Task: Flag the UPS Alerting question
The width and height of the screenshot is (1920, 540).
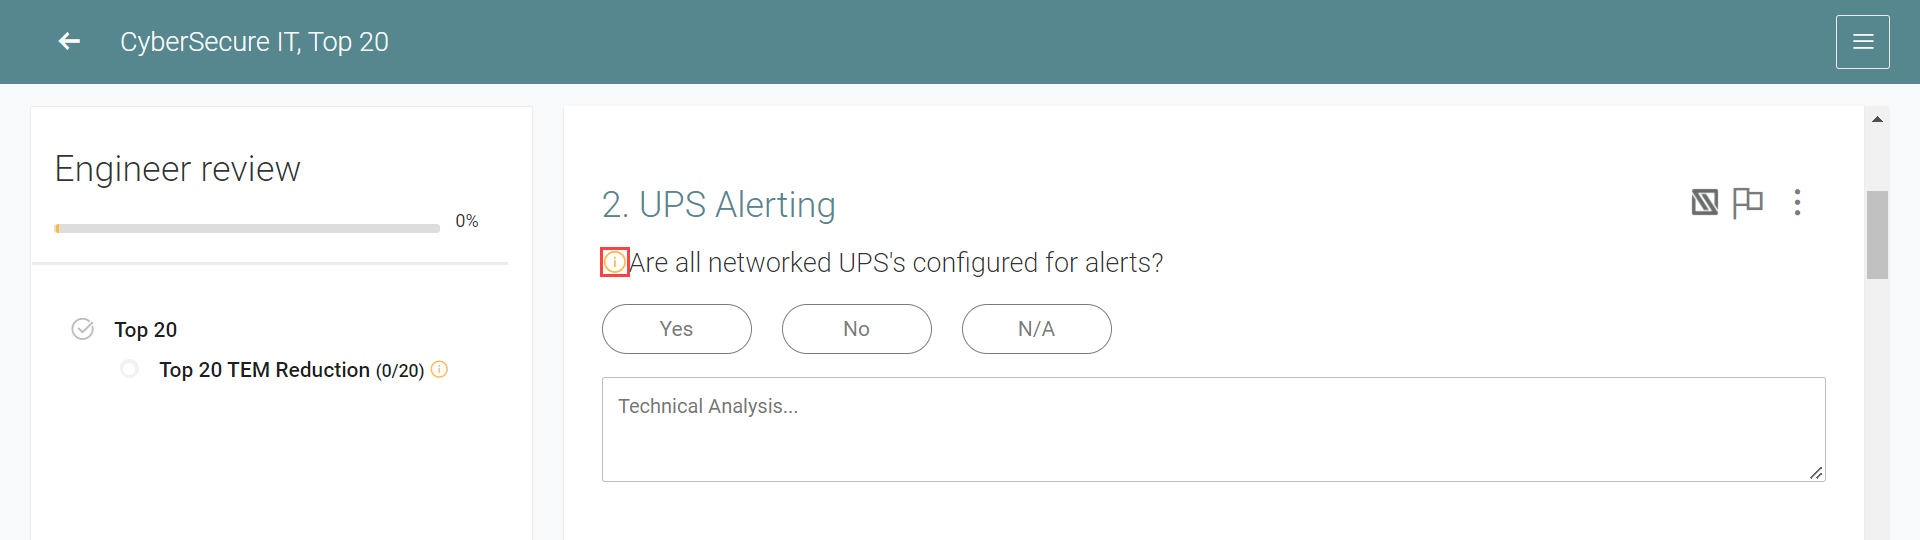Action: point(1747,203)
